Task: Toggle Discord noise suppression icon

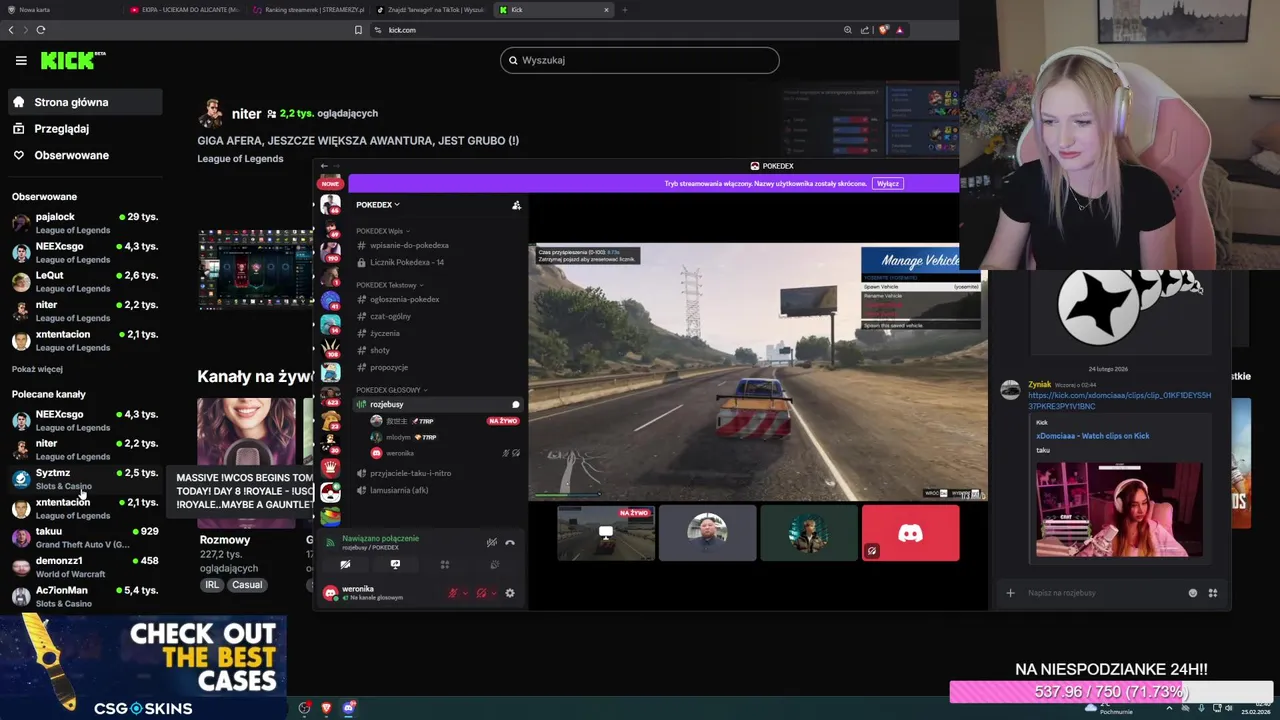Action: [491, 543]
